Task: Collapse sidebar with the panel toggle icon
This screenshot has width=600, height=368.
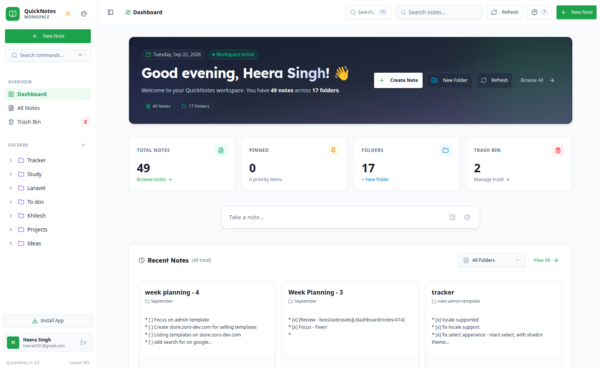Action: tap(110, 12)
